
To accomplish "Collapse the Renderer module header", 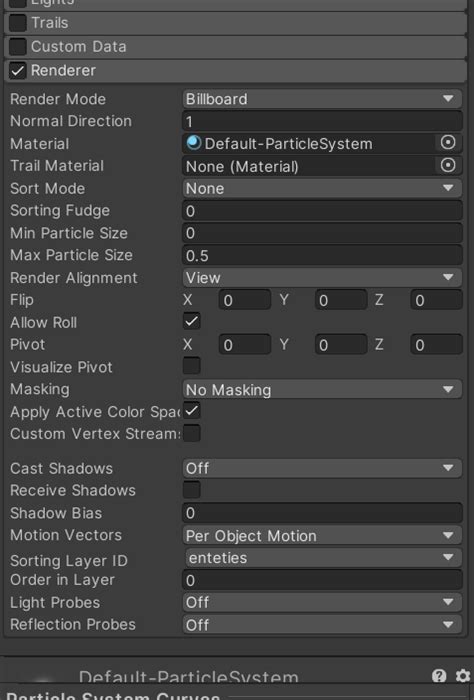I will pyautogui.click(x=235, y=71).
